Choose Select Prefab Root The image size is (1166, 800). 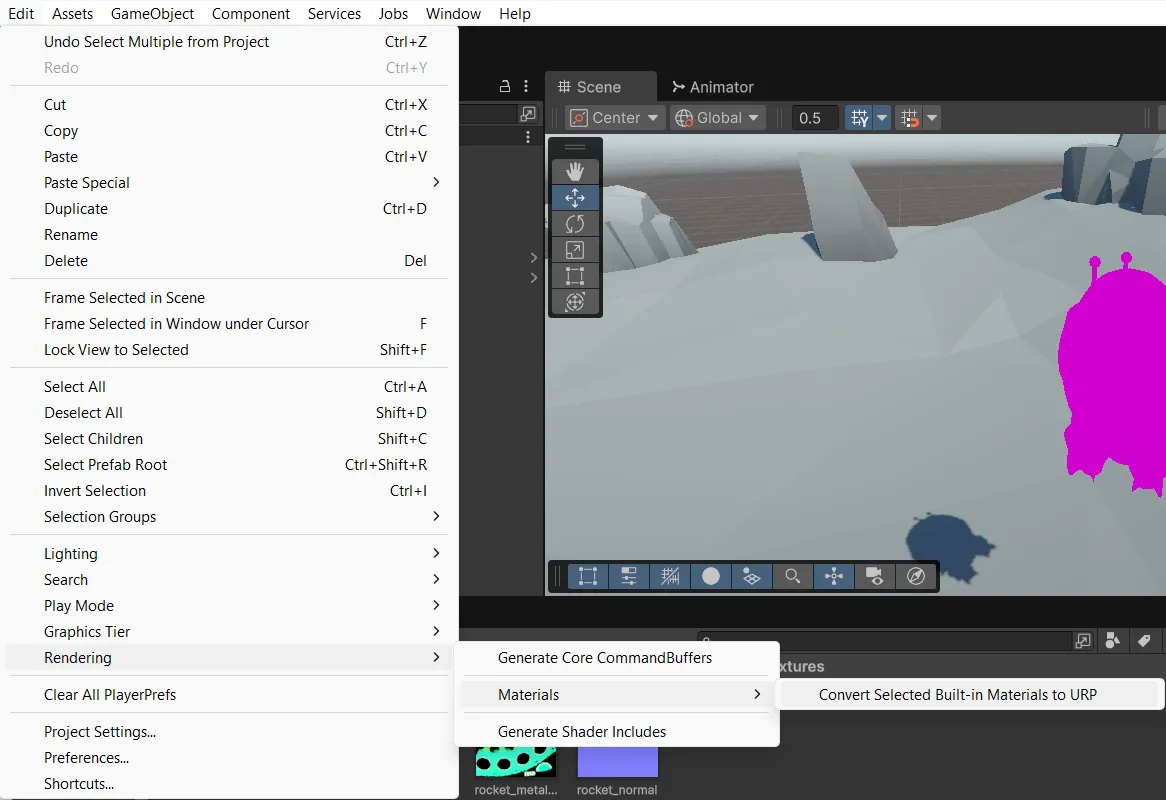coord(229,465)
